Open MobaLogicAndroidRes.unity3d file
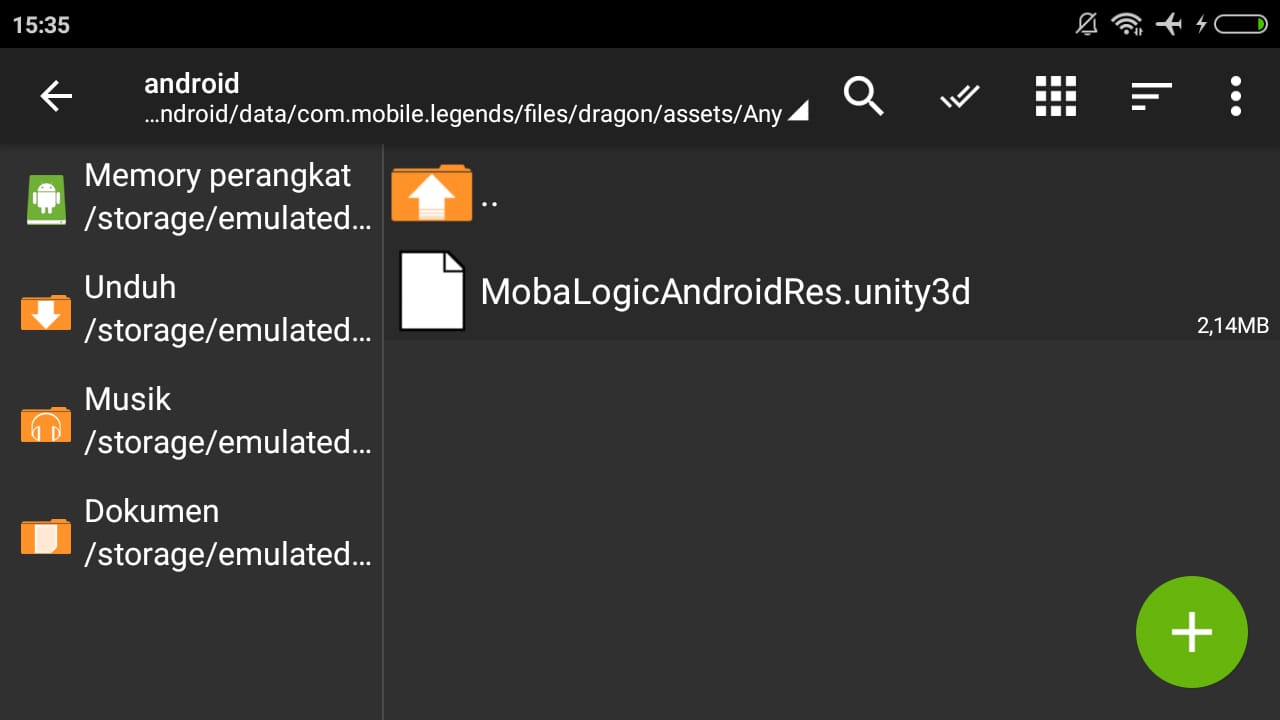Viewport: 1280px width, 720px height. (x=725, y=292)
